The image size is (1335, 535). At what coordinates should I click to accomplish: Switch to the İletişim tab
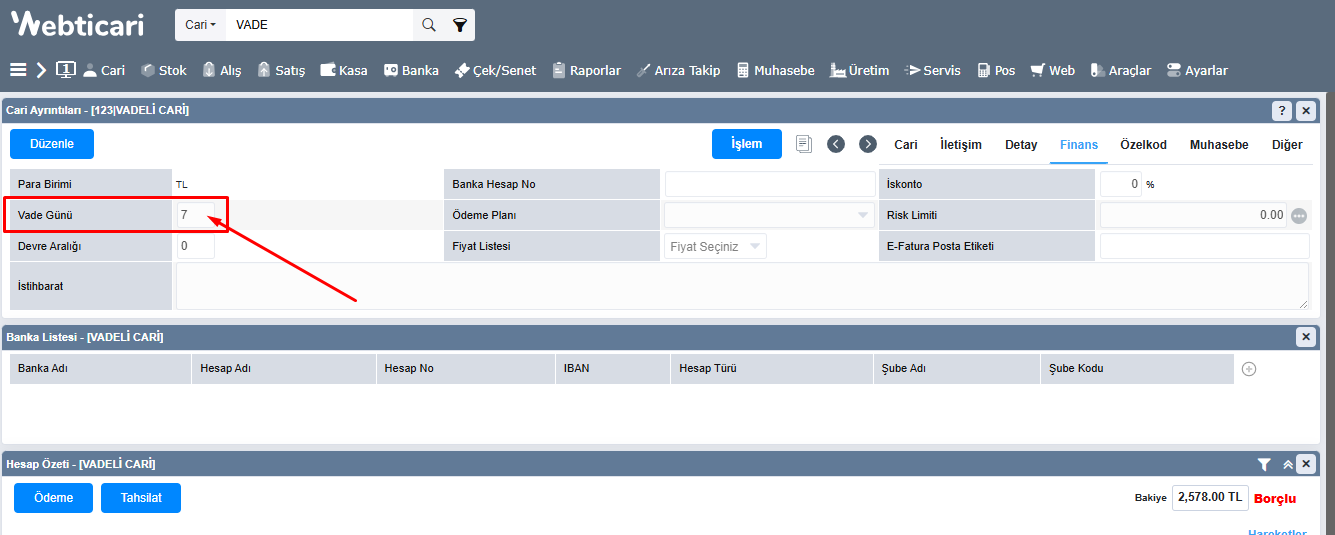(960, 145)
